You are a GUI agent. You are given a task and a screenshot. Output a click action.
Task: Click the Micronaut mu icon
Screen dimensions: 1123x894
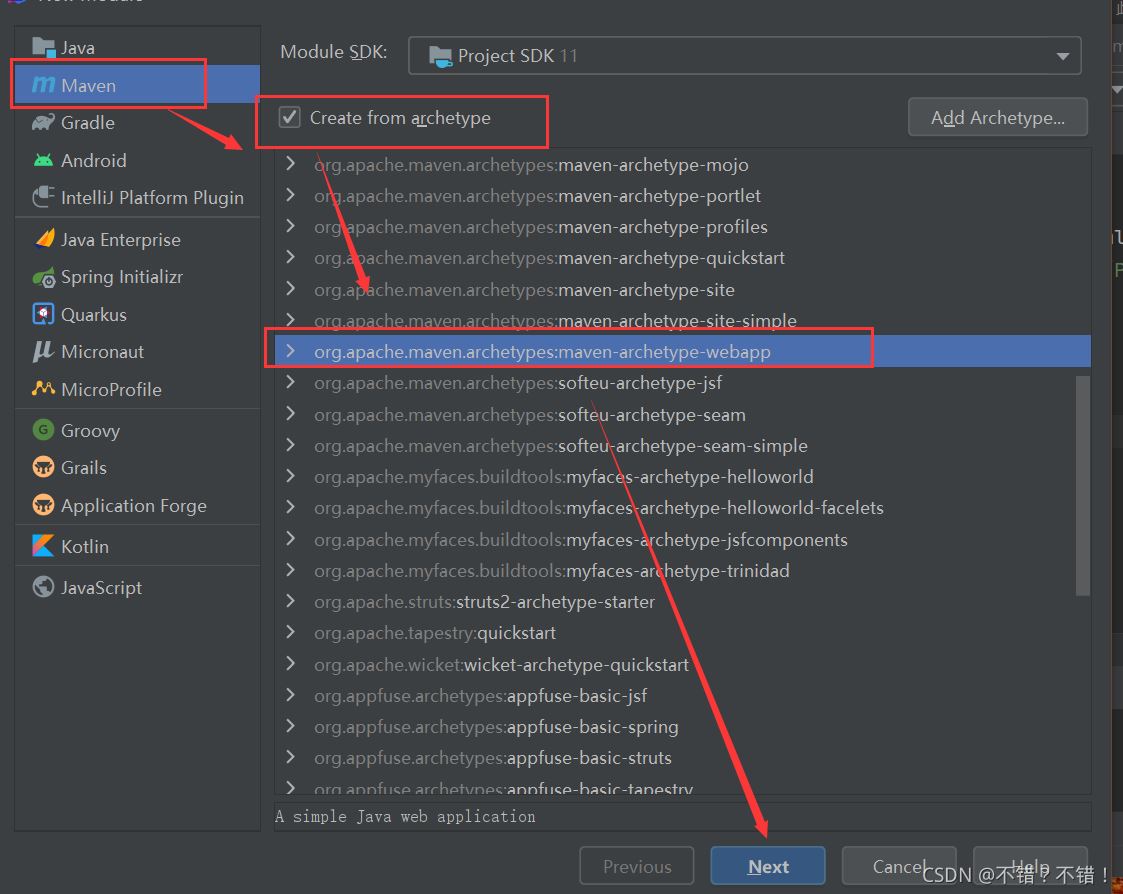coord(43,351)
